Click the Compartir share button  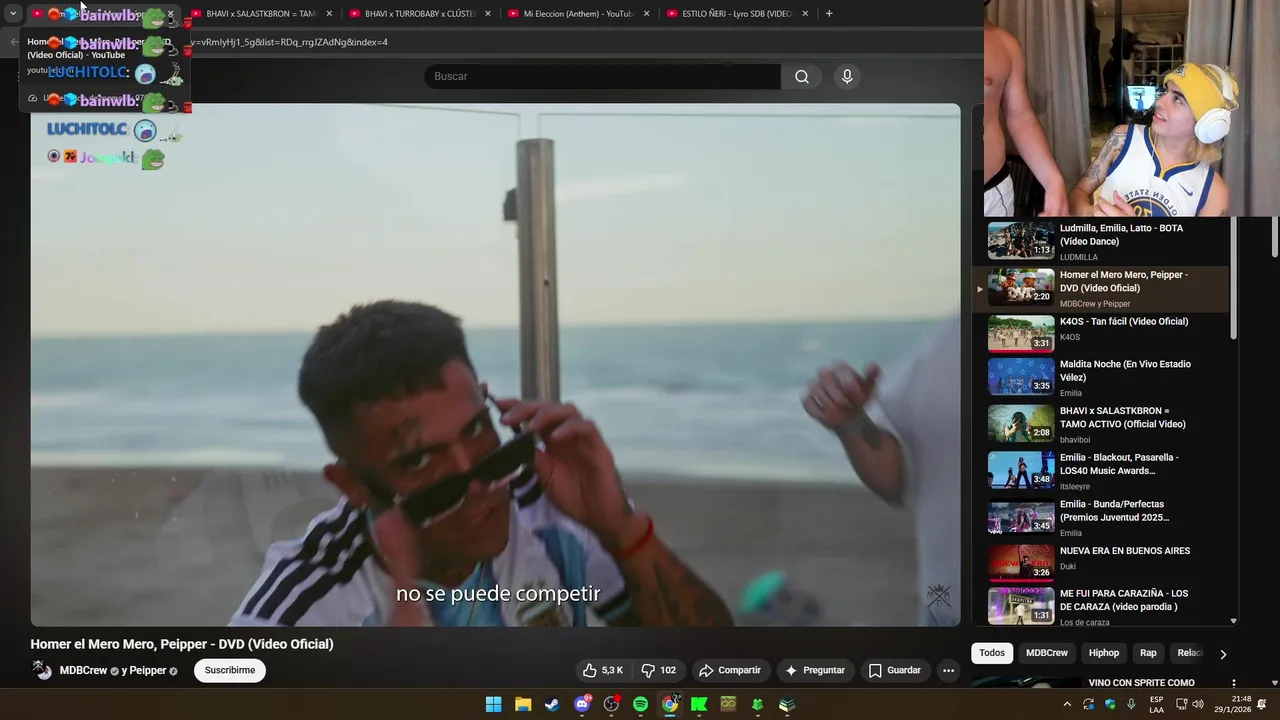(730, 670)
